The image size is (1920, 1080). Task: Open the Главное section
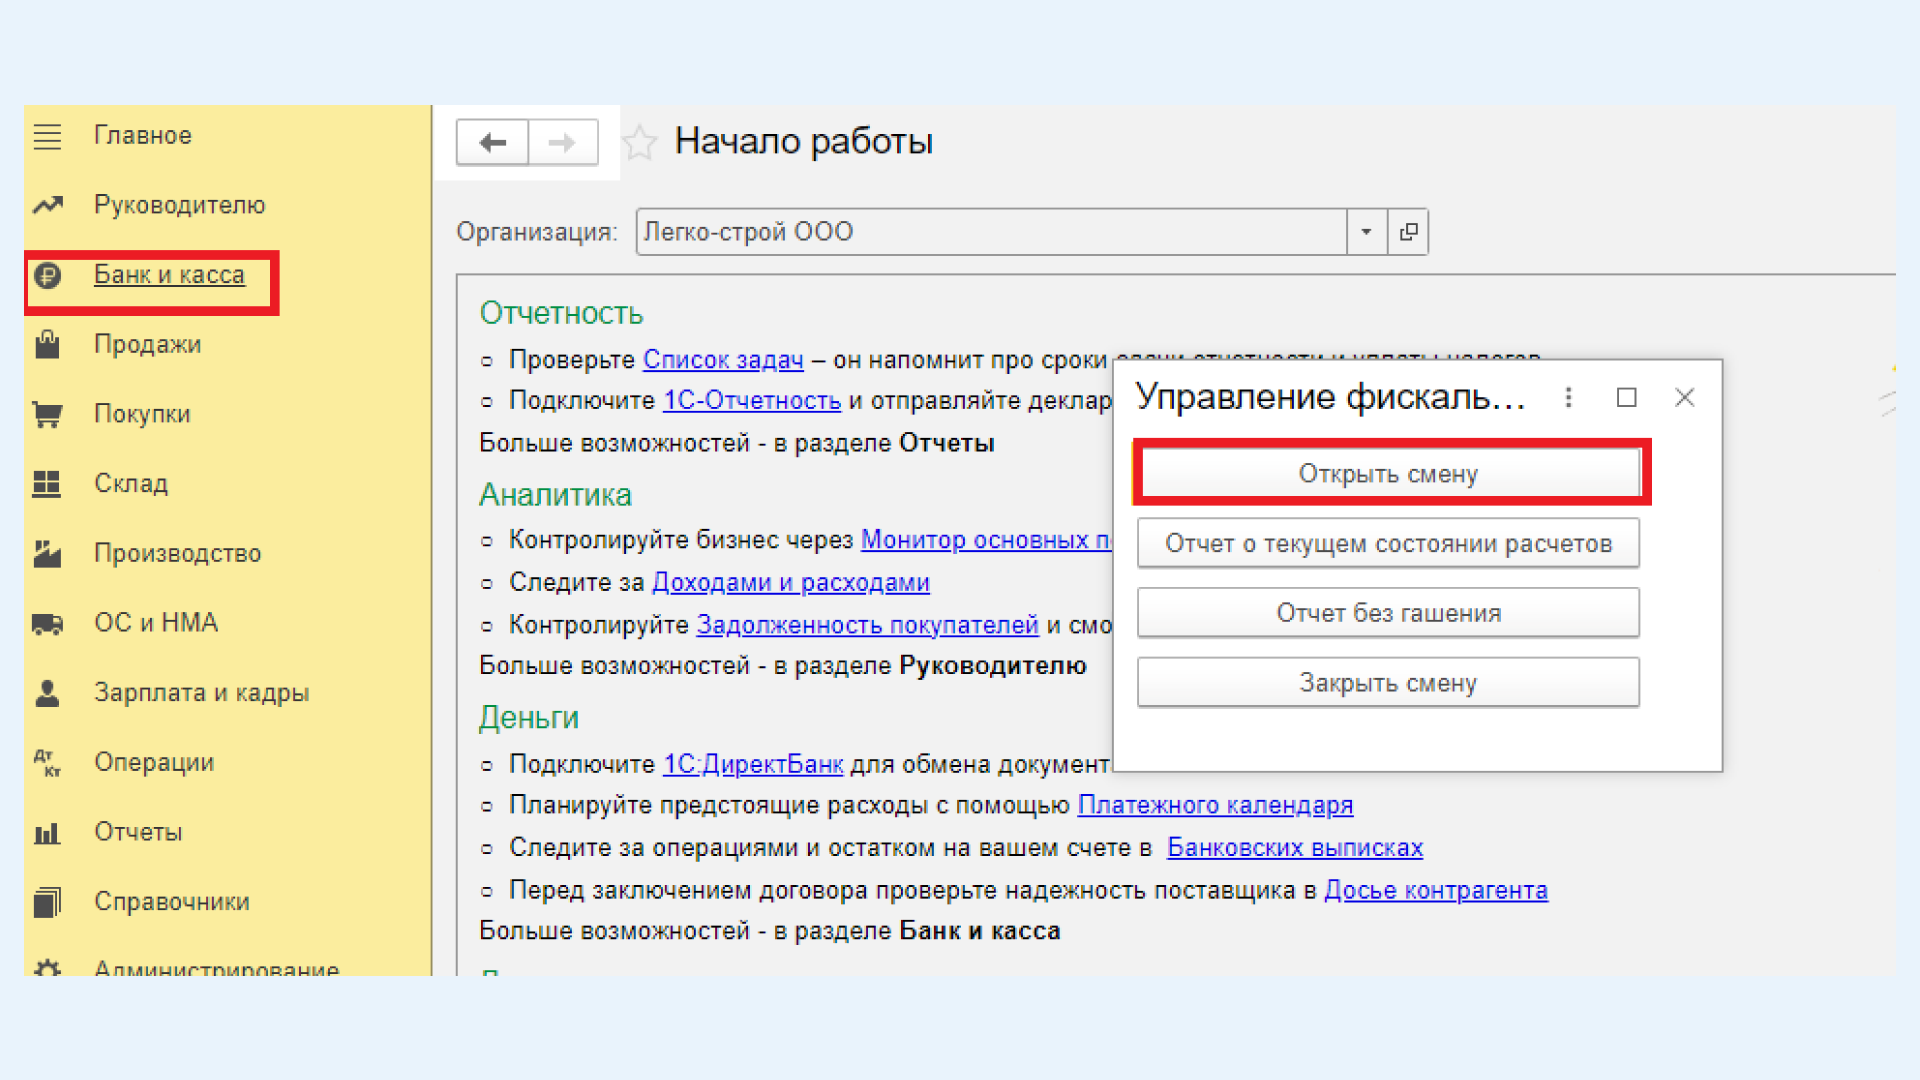tap(143, 136)
